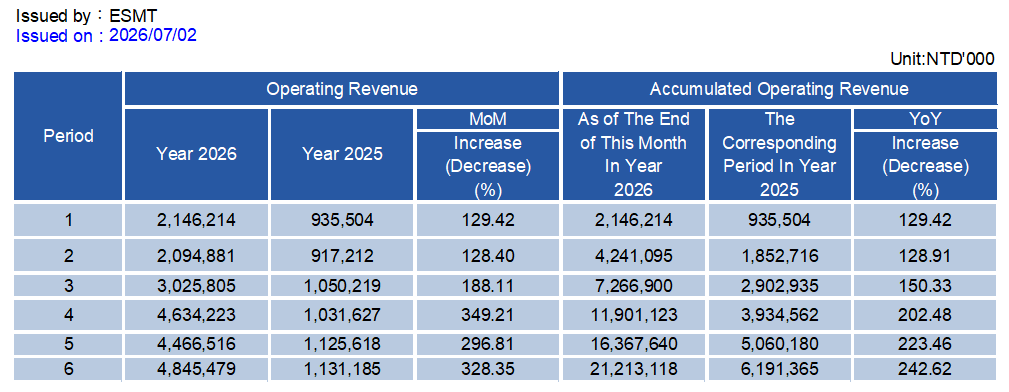Select the Accumulated Operating Revenue header
This screenshot has width=1009, height=392.
pyautogui.click(x=779, y=89)
